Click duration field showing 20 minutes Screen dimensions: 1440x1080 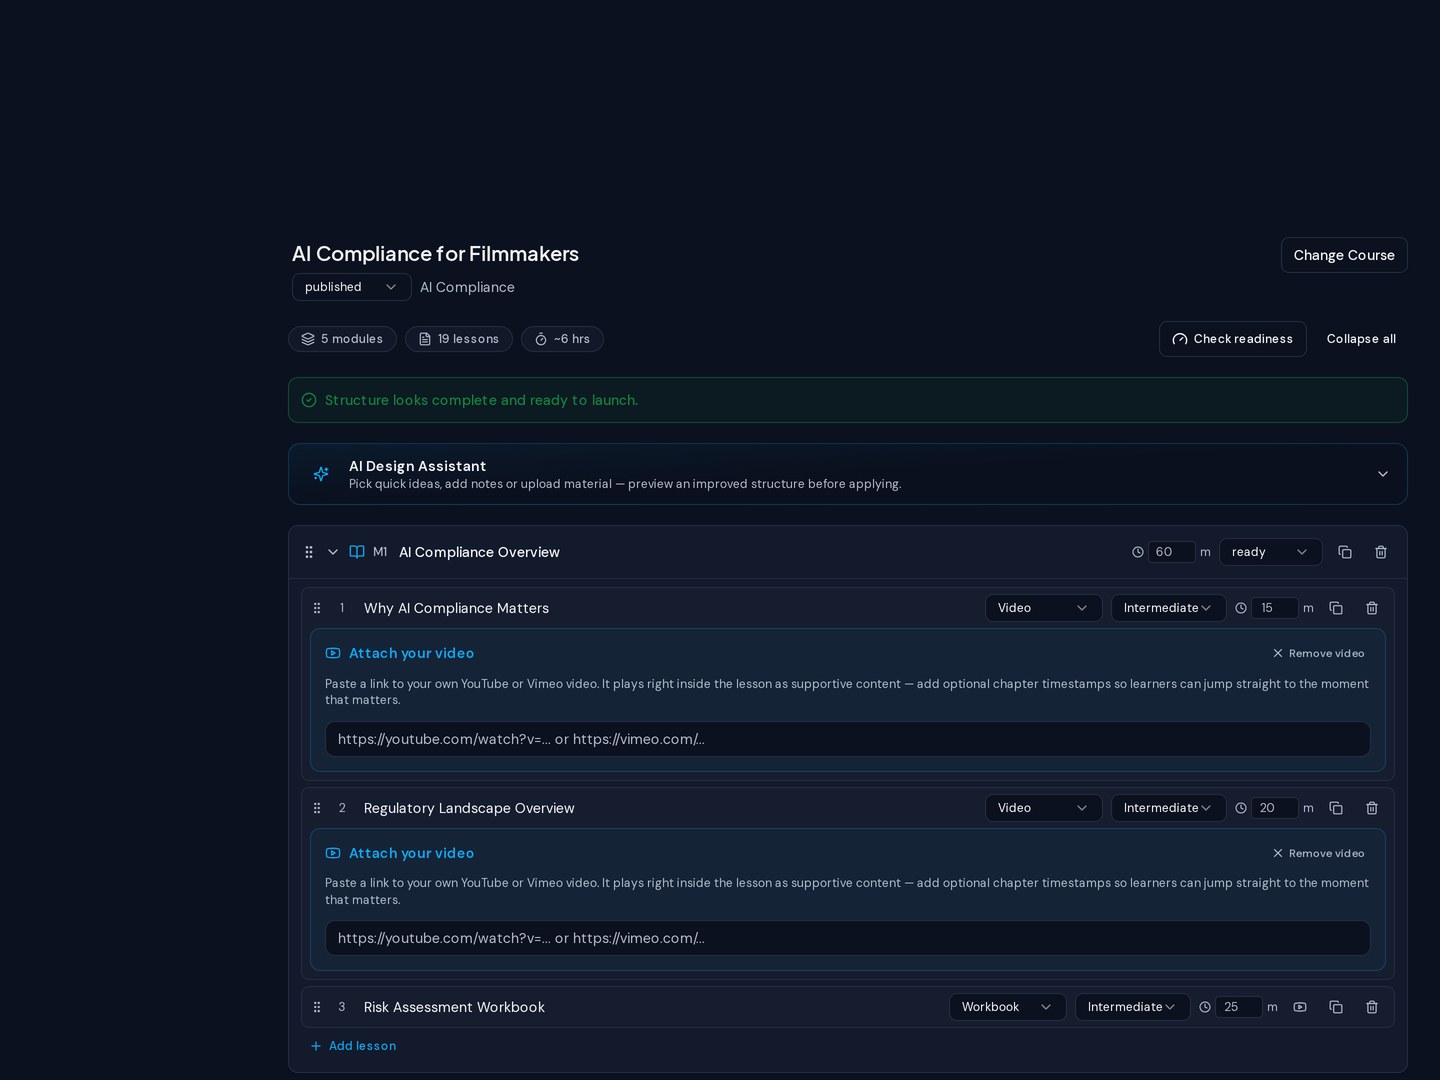(x=1275, y=808)
